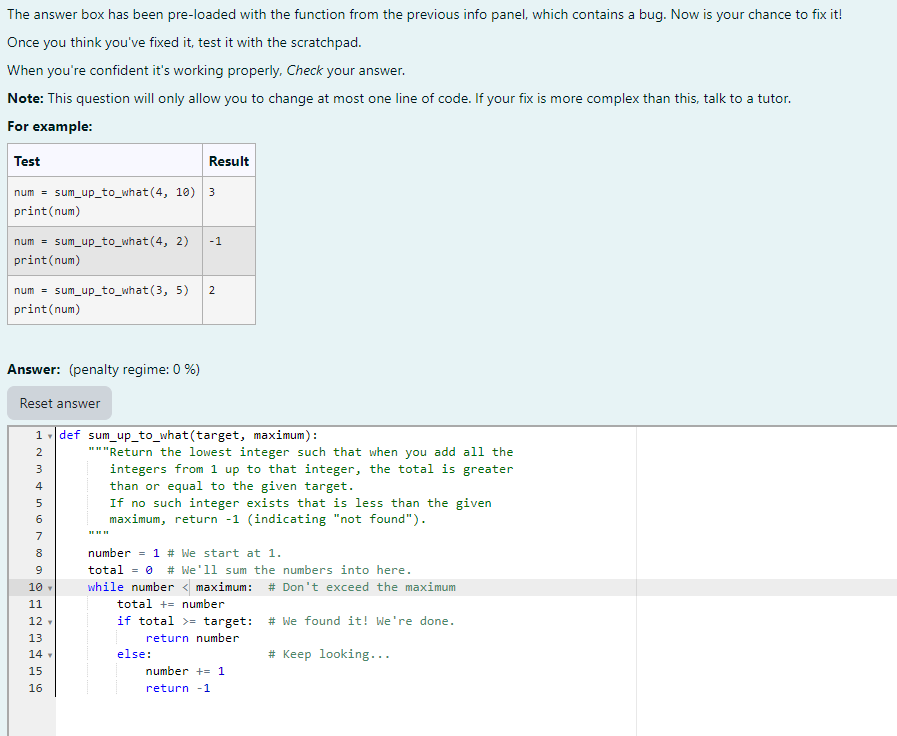This screenshot has width=897, height=736.
Task: Click the 'Answer:' label
Action: tap(34, 369)
